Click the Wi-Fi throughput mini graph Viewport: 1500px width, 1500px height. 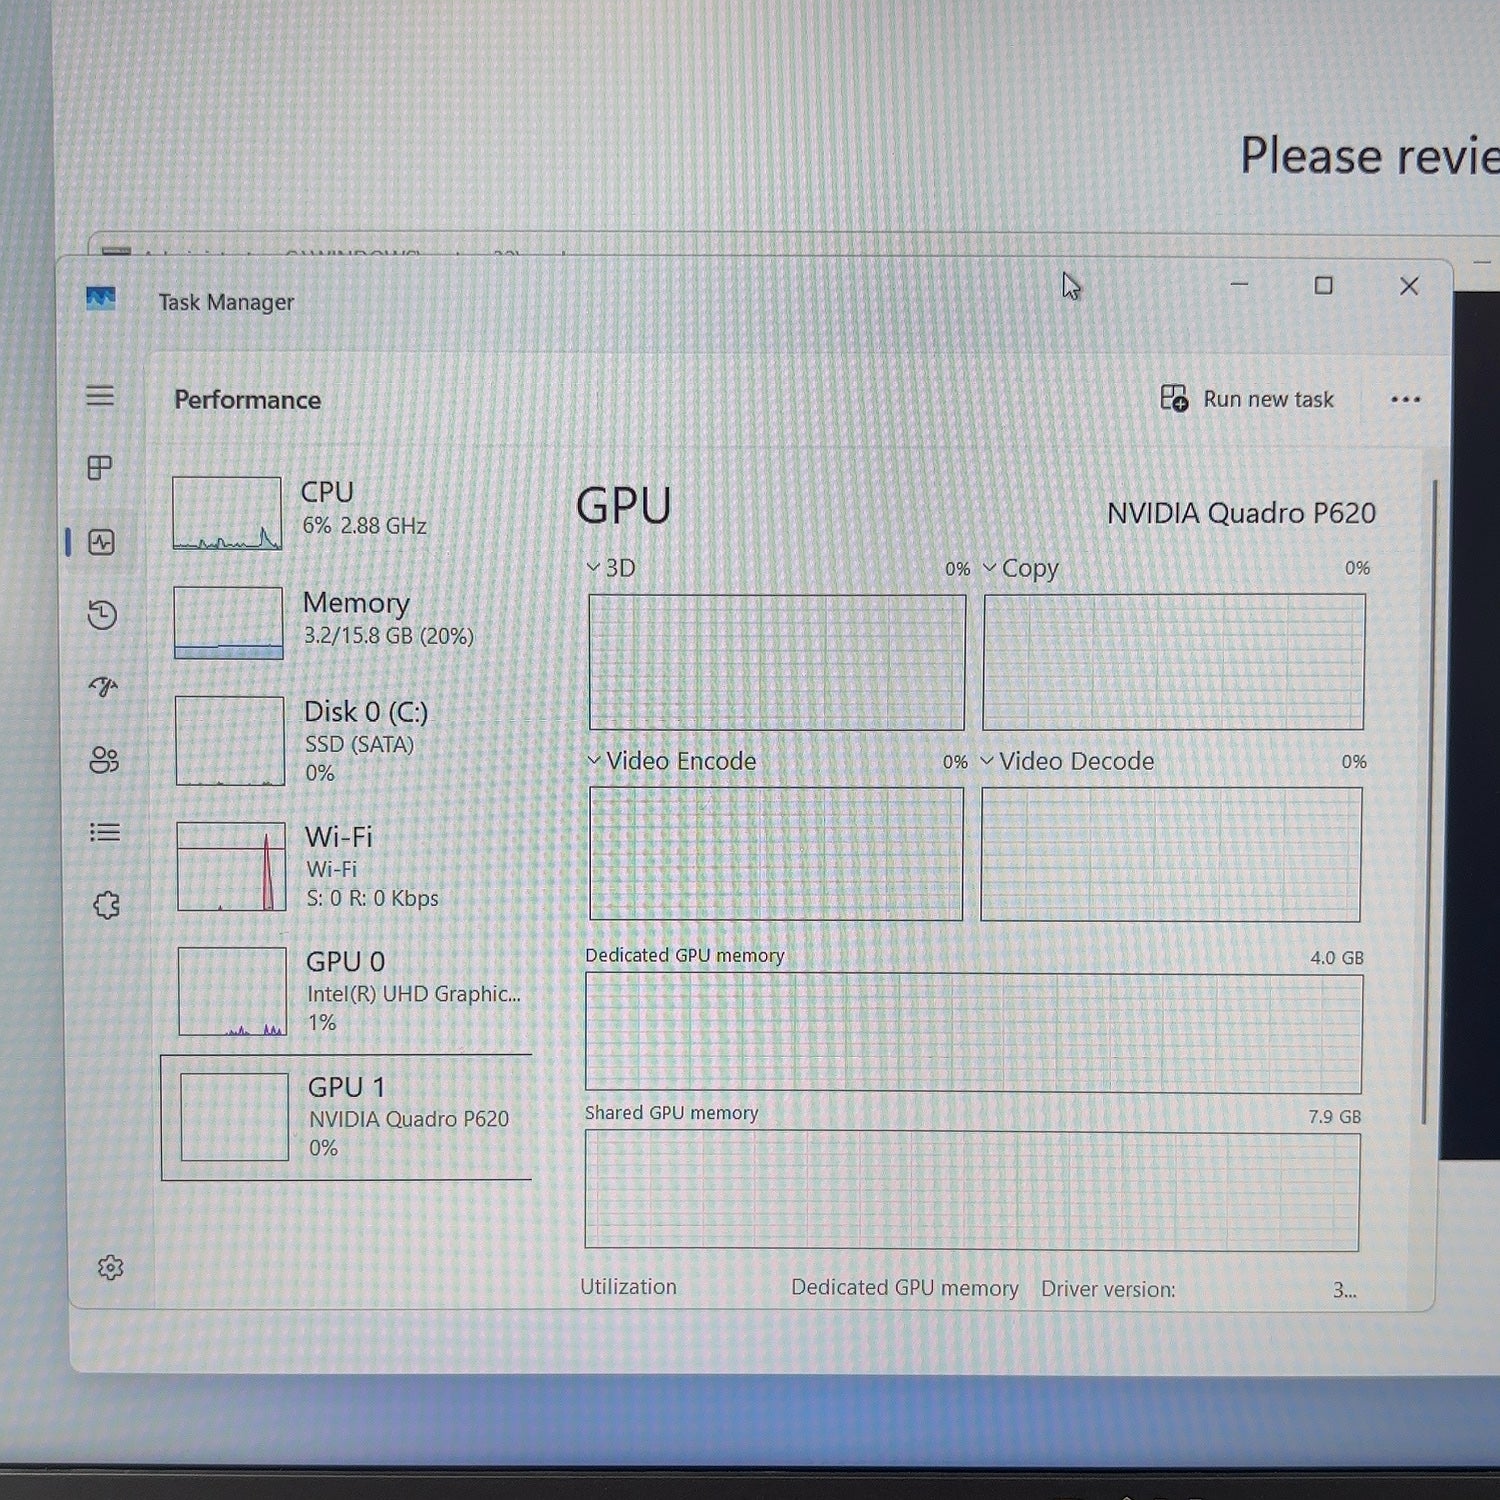(x=231, y=866)
